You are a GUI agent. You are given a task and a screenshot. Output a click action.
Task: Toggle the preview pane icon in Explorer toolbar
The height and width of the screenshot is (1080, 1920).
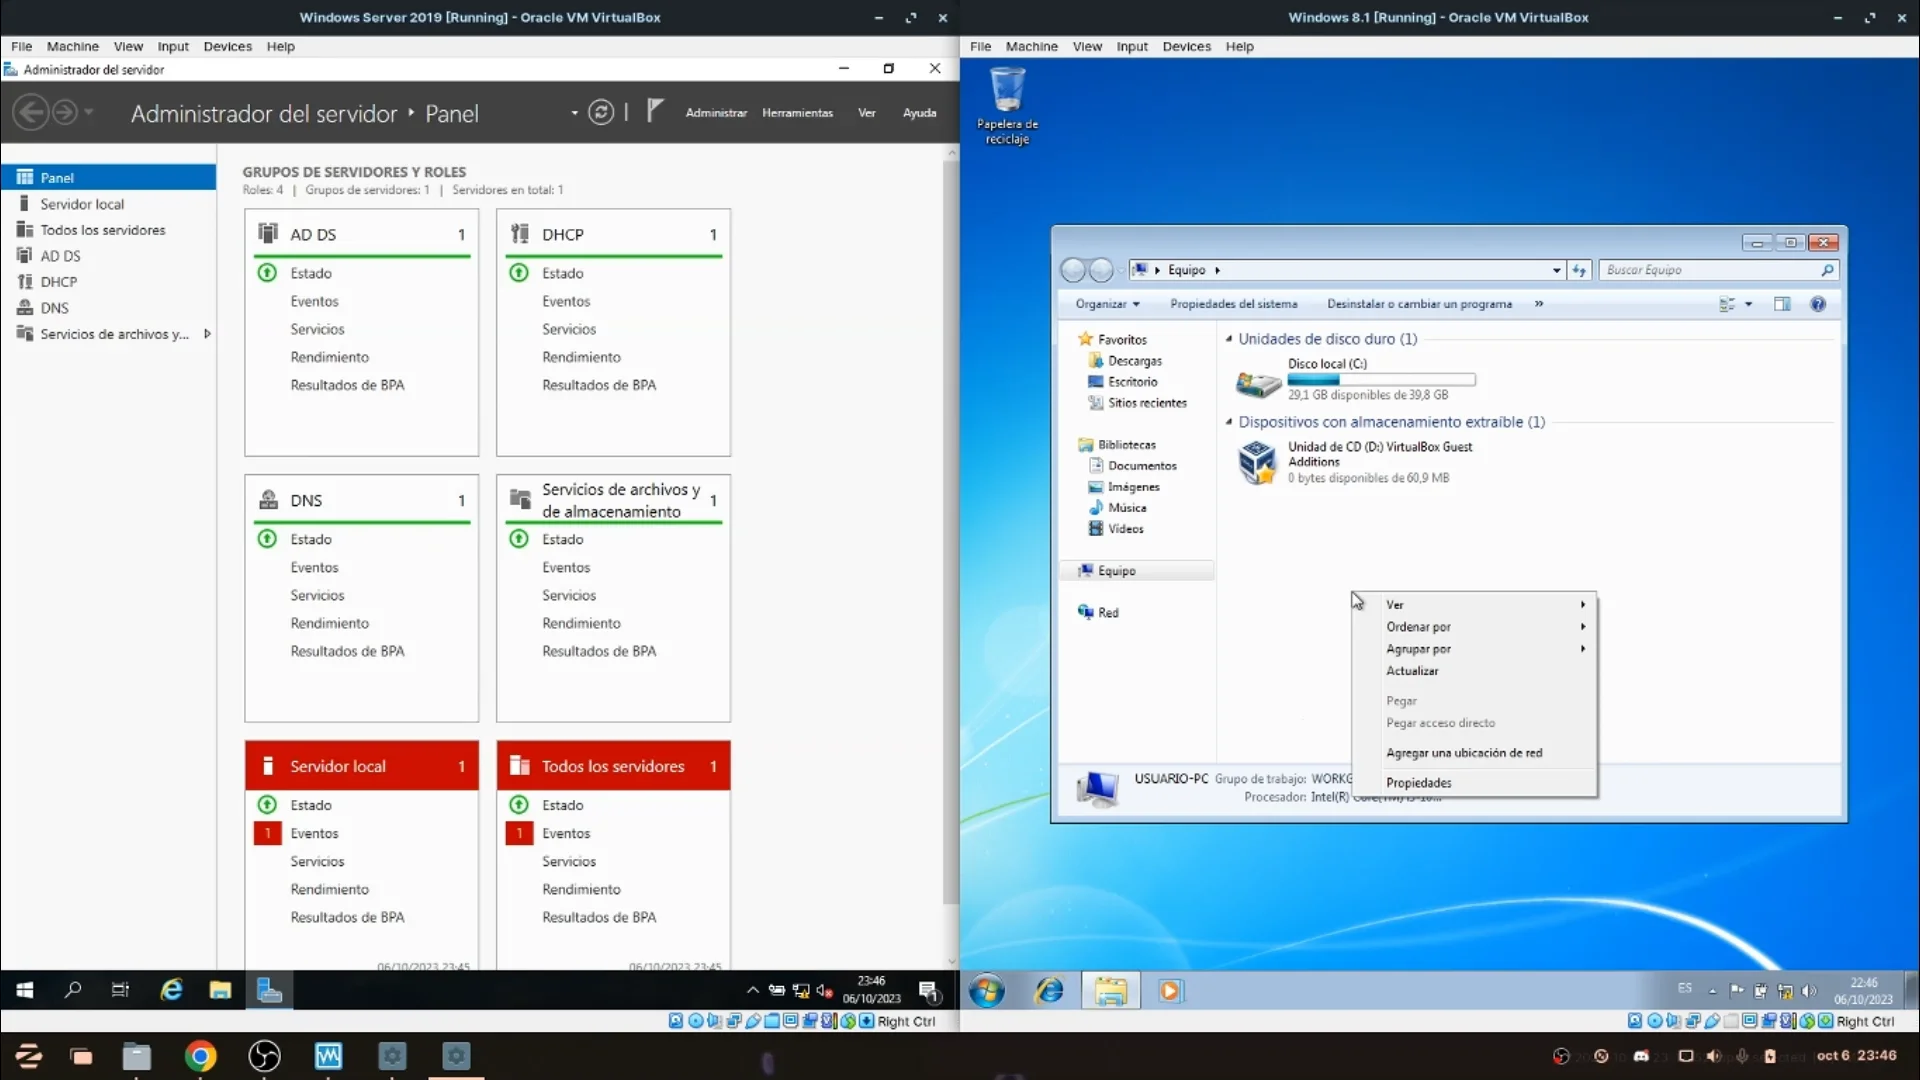[x=1781, y=304]
